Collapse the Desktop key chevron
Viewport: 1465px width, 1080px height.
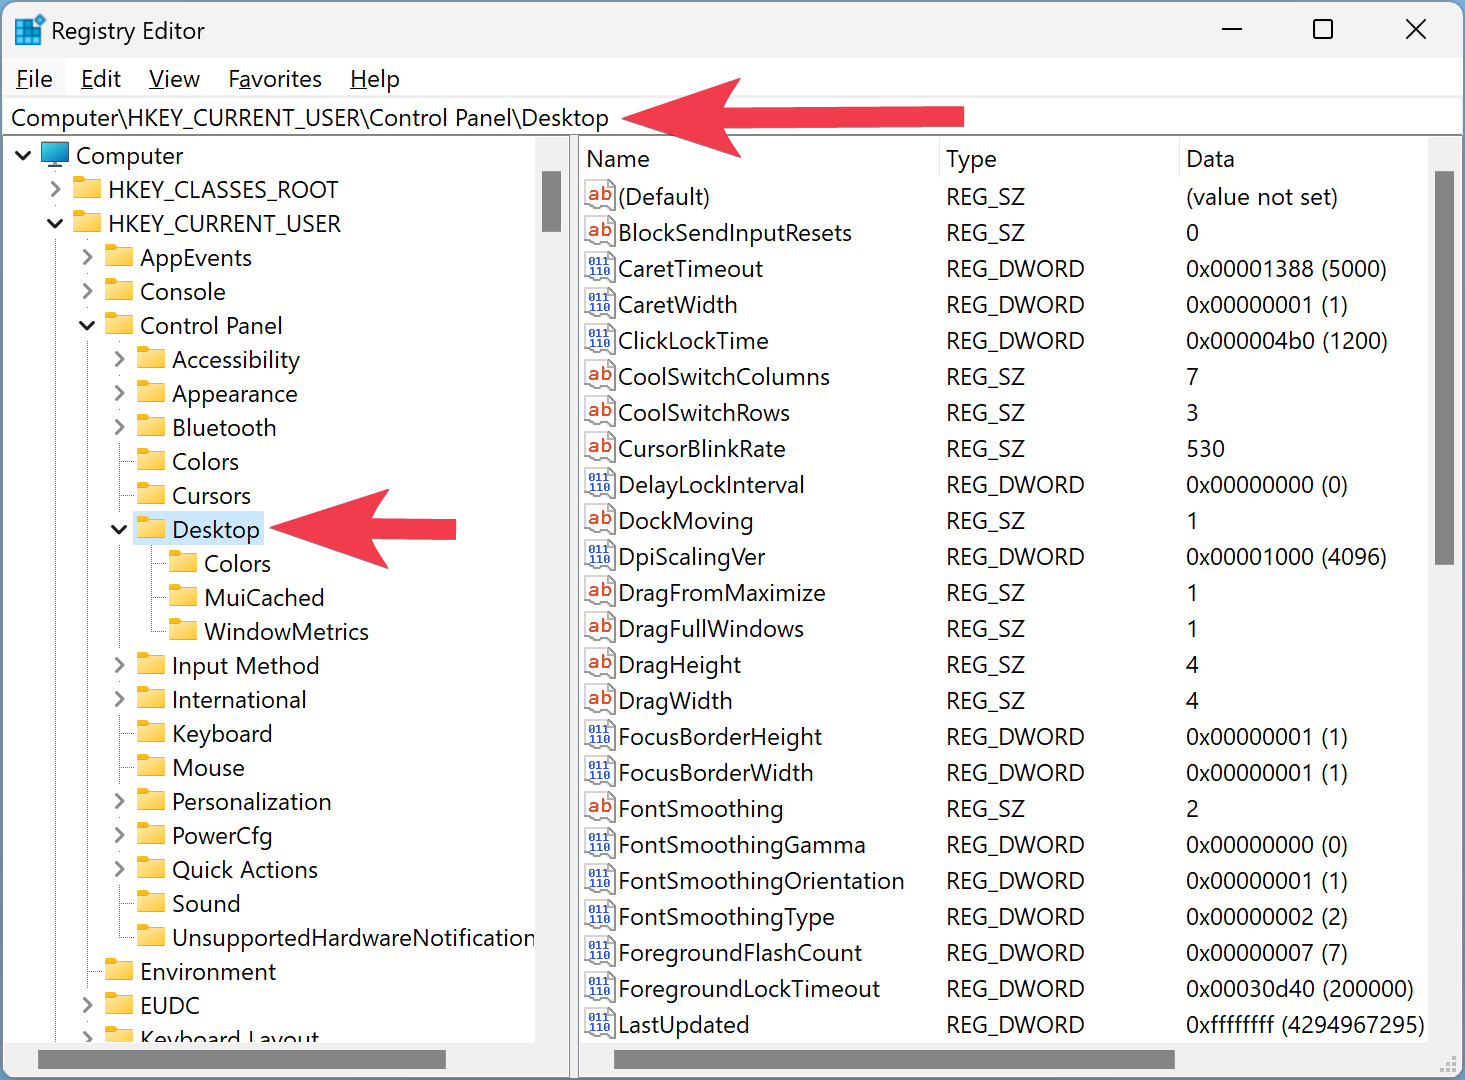pyautogui.click(x=119, y=529)
